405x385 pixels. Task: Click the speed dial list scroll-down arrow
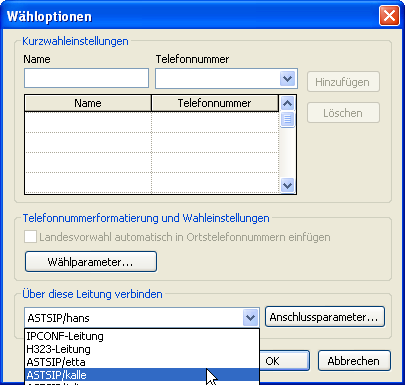287,185
